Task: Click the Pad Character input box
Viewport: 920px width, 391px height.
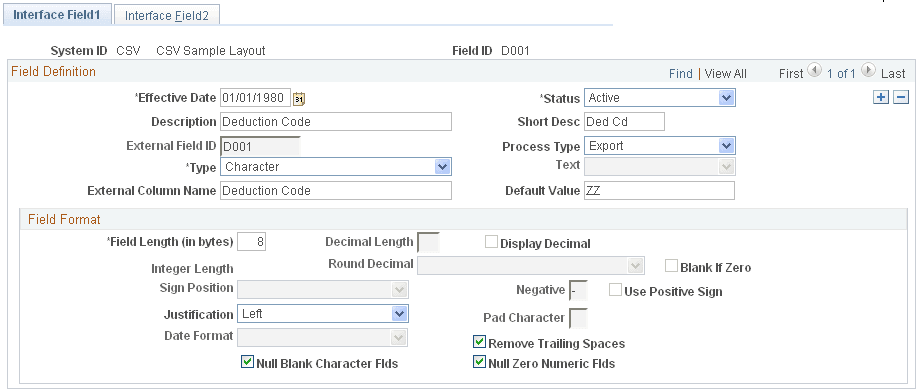Action: (x=578, y=318)
